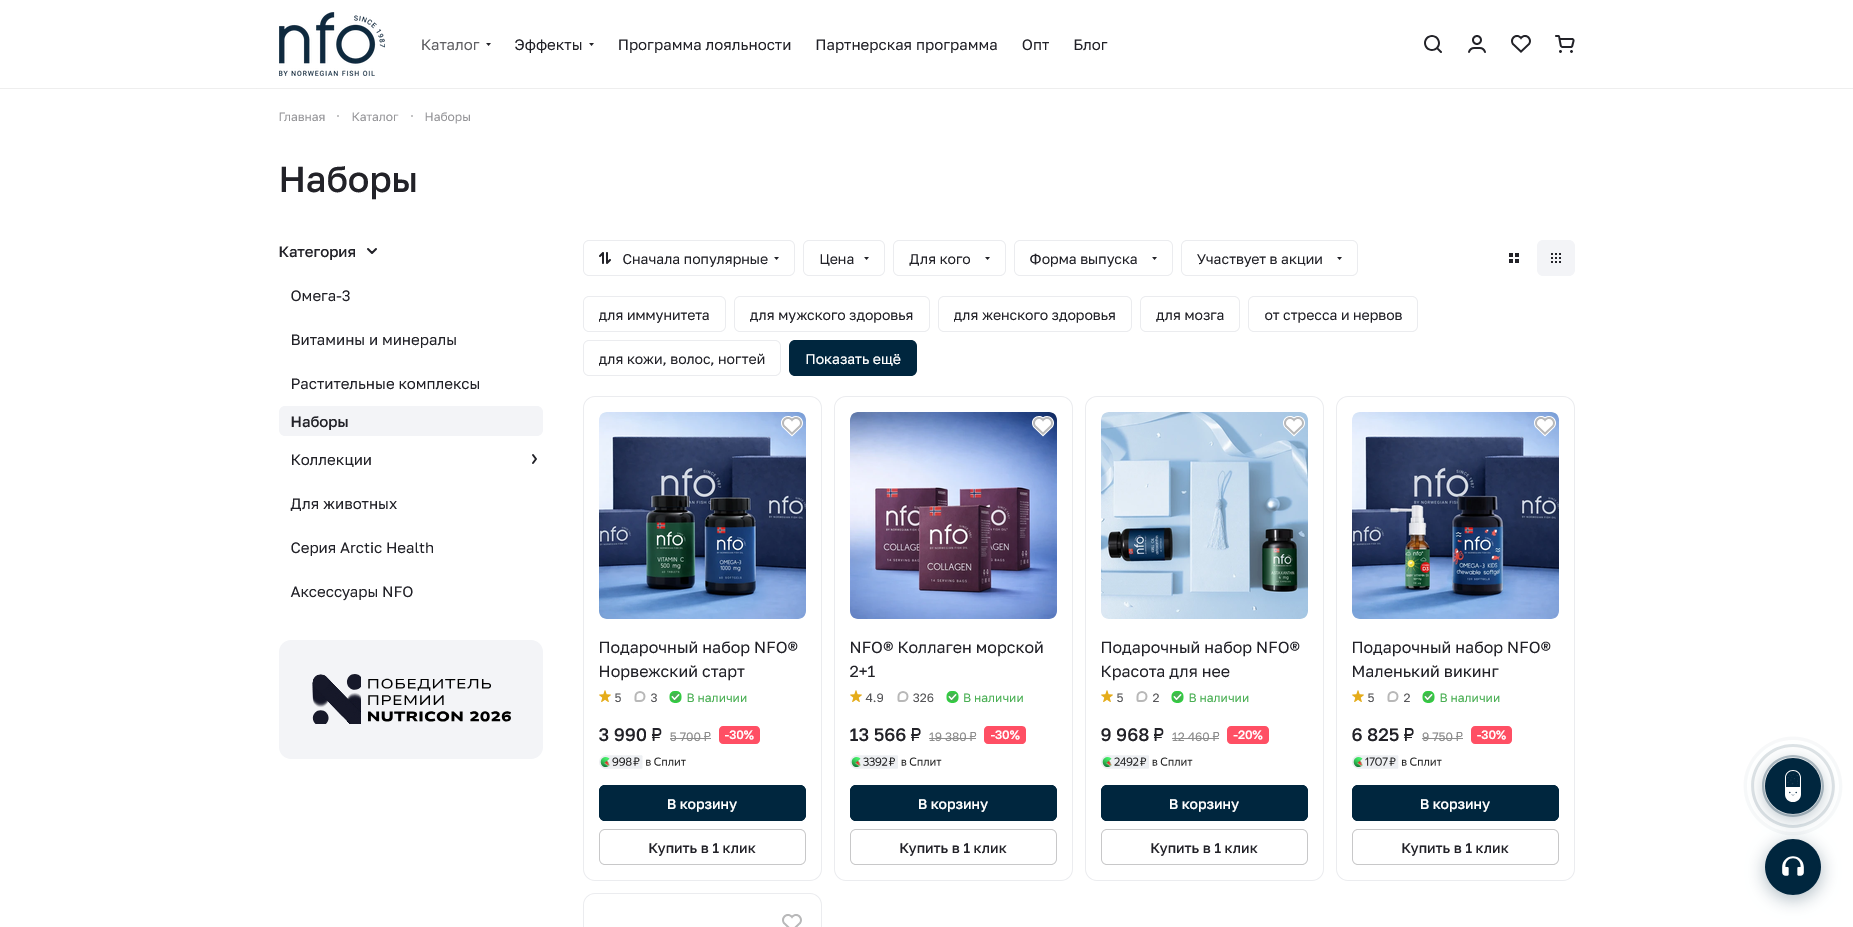This screenshot has height=927, width=1853.
Task: Switch to compact grid view
Action: click(x=1556, y=258)
